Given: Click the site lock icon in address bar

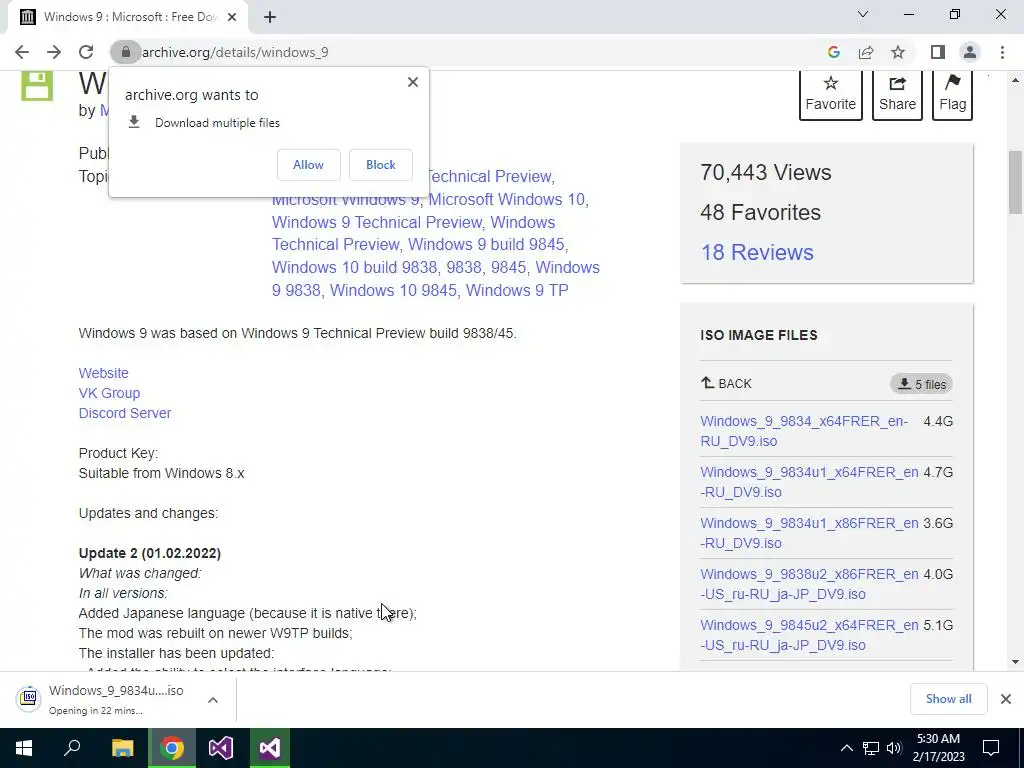Looking at the screenshot, I should click(x=125, y=52).
